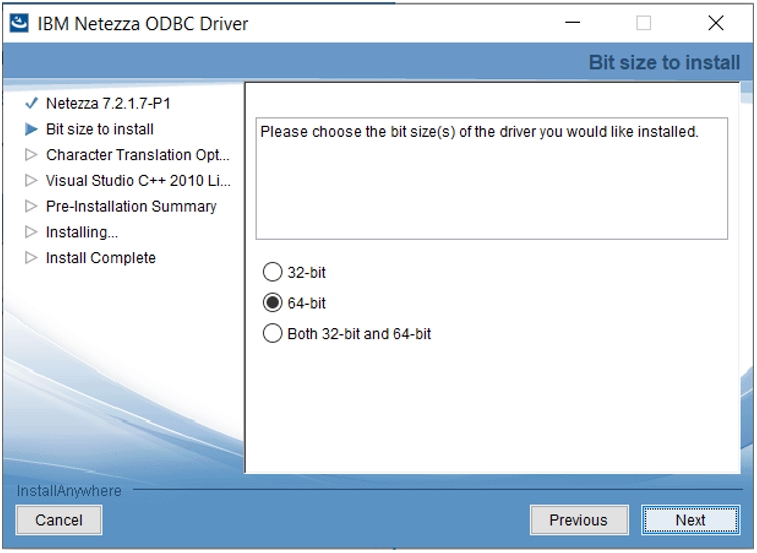
Task: Click the filled arrow beside Bit size to install
Action: point(31,129)
